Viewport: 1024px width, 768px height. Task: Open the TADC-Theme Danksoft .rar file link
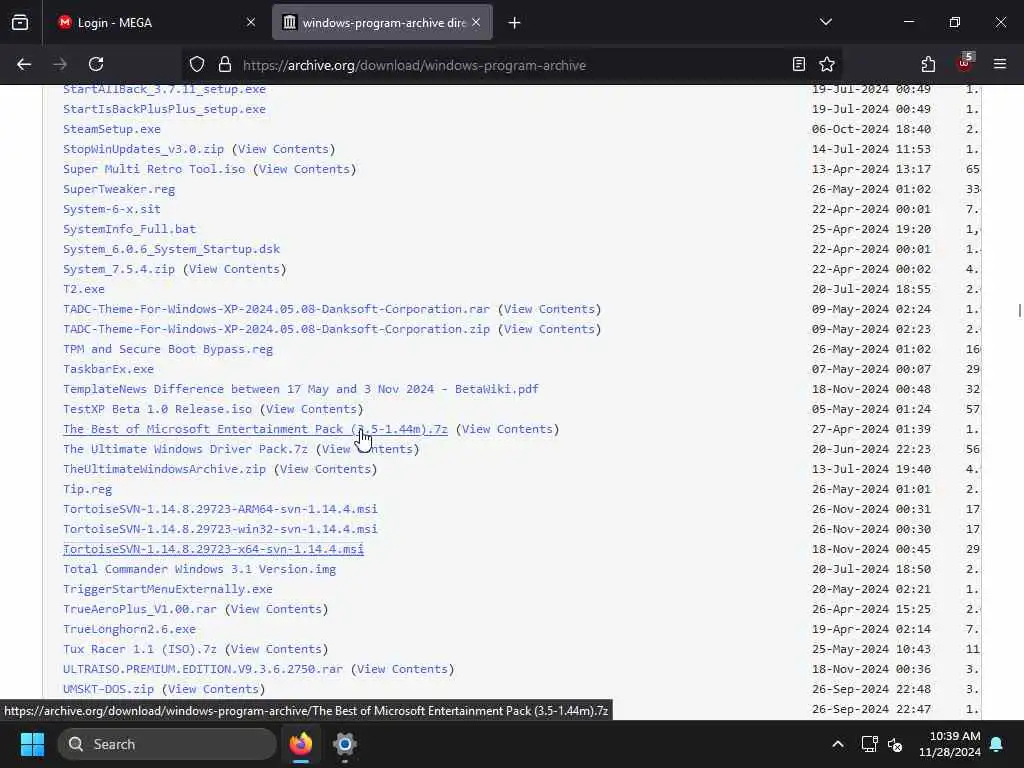[276, 309]
